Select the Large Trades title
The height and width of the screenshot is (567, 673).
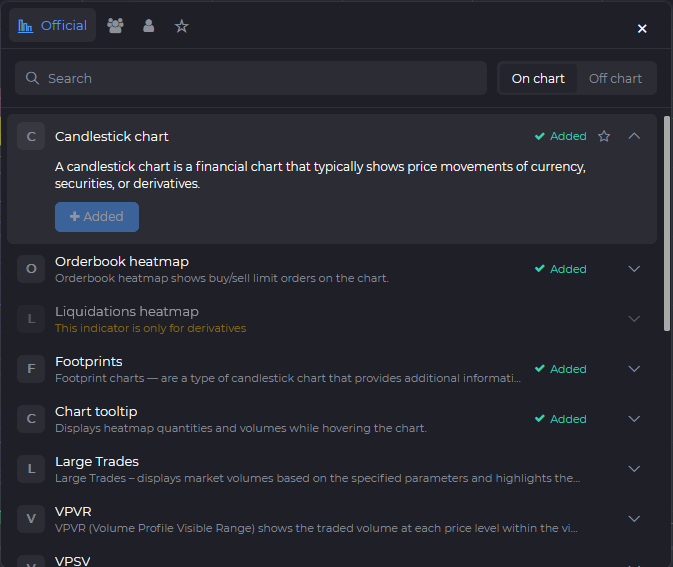97,461
